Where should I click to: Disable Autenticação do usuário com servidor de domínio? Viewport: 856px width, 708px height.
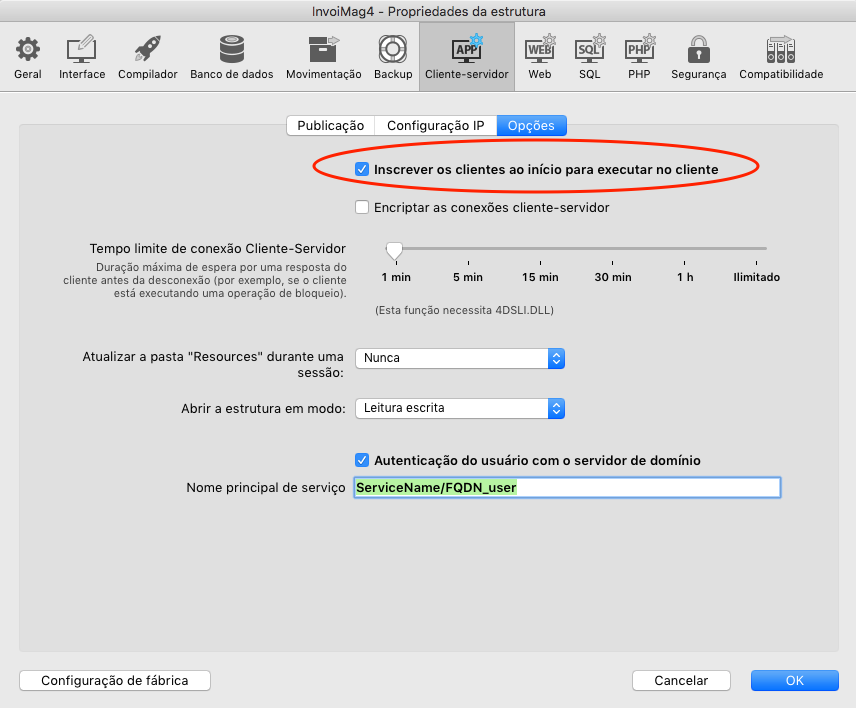[x=363, y=461]
